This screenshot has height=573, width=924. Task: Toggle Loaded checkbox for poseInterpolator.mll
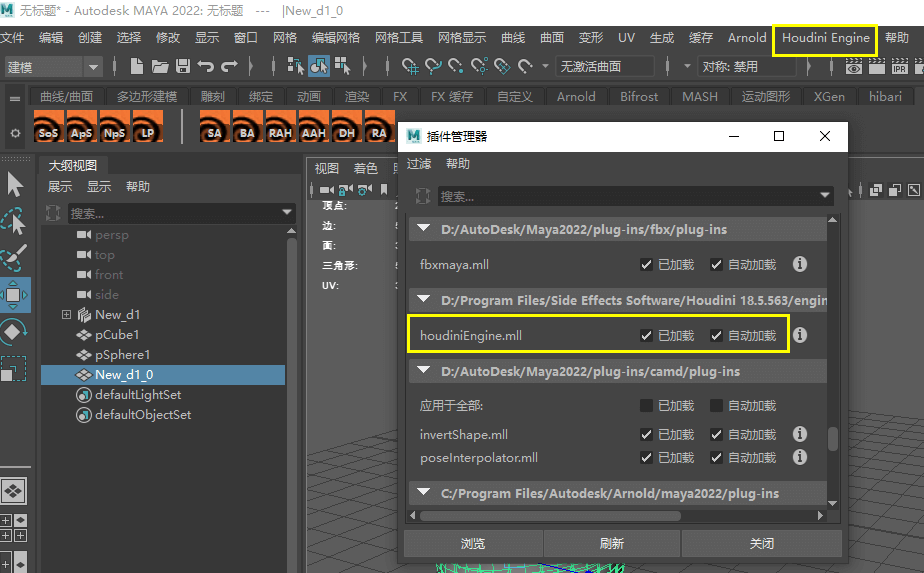646,457
